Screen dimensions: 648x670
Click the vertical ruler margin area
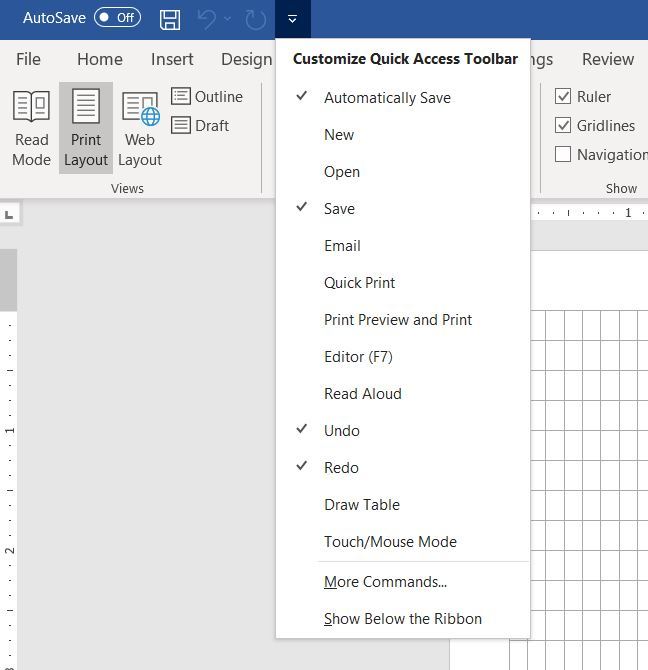9,280
